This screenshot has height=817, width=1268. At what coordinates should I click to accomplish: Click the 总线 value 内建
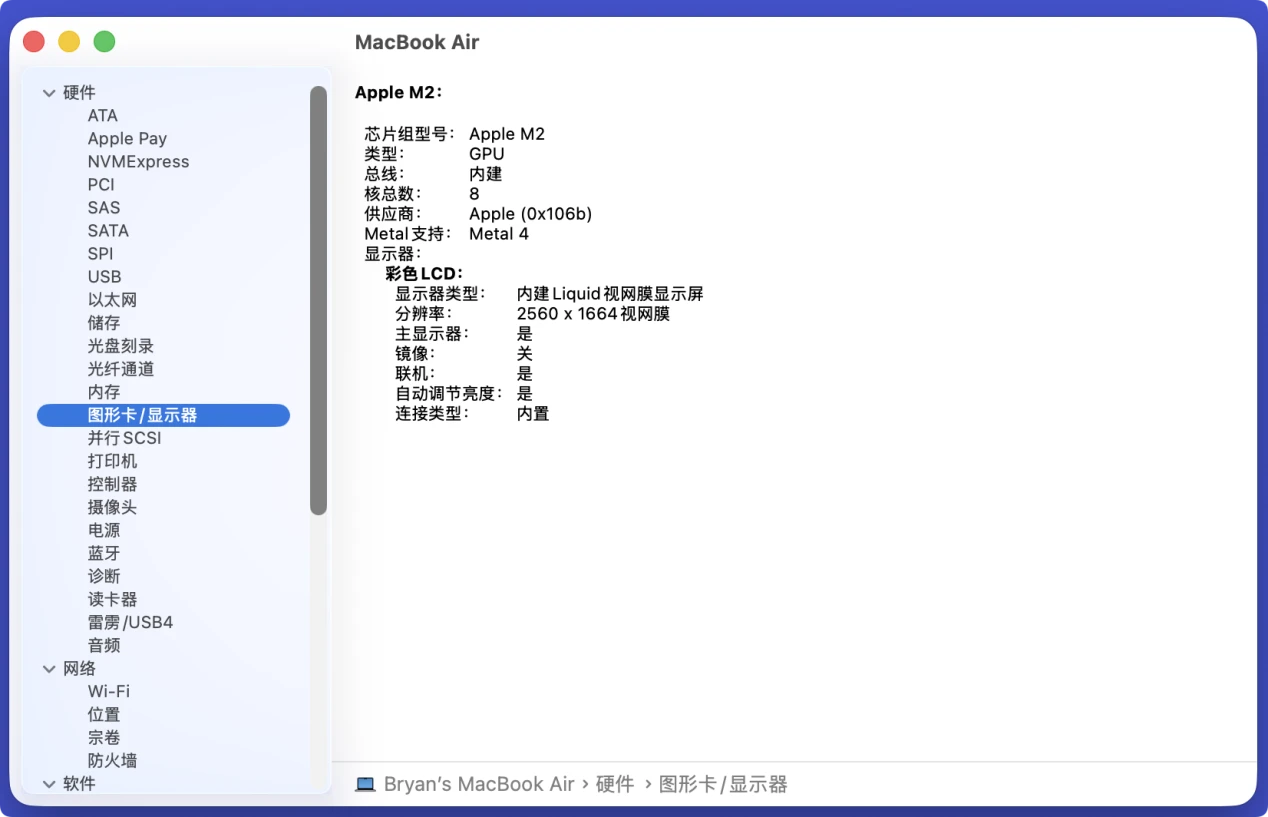click(486, 174)
